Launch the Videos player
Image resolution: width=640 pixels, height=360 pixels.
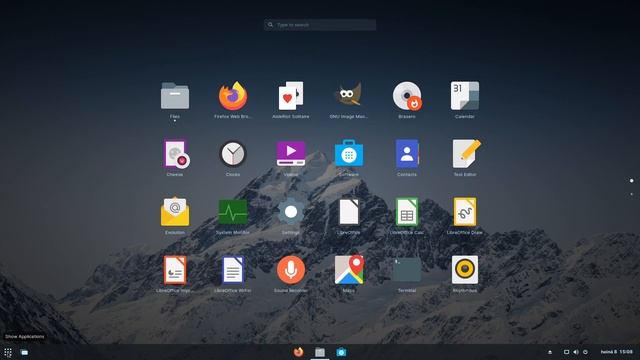pyautogui.click(x=291, y=153)
